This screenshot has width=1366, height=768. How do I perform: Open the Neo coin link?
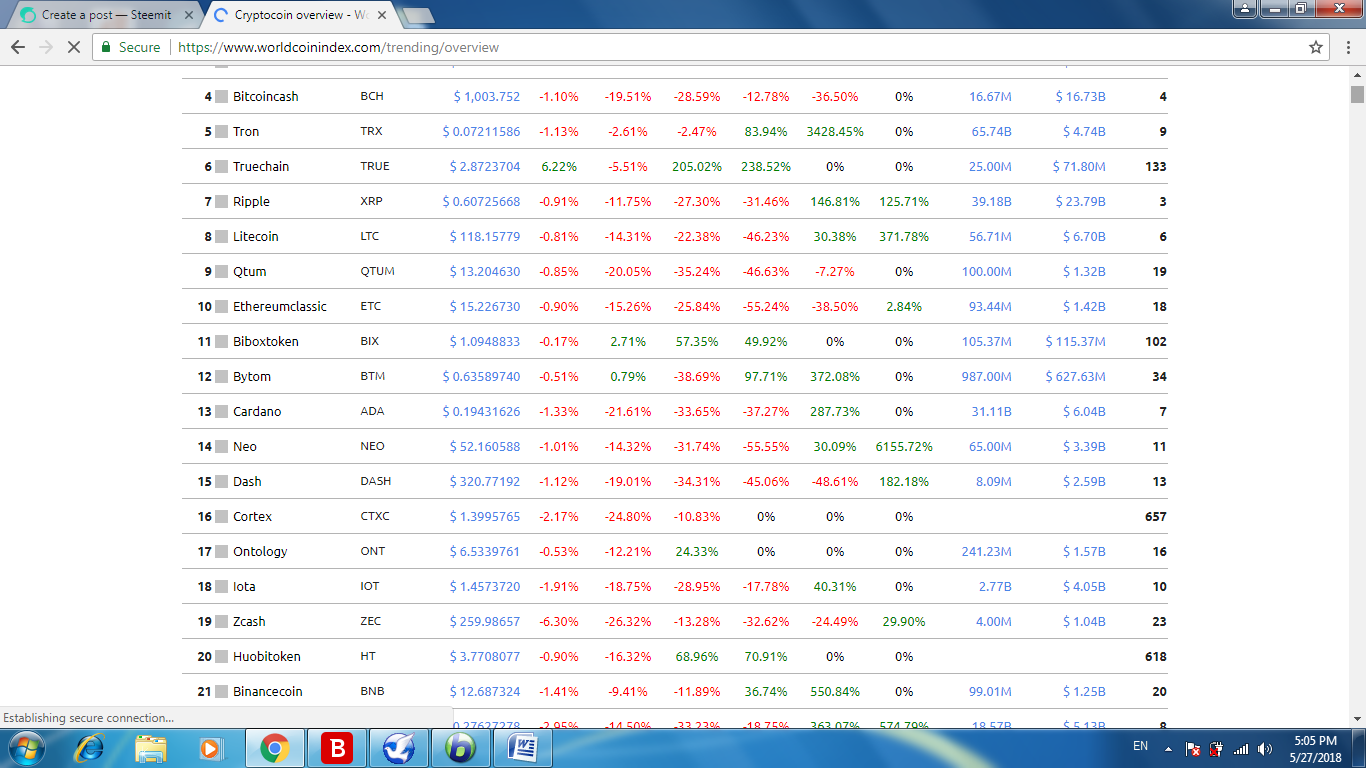click(245, 447)
